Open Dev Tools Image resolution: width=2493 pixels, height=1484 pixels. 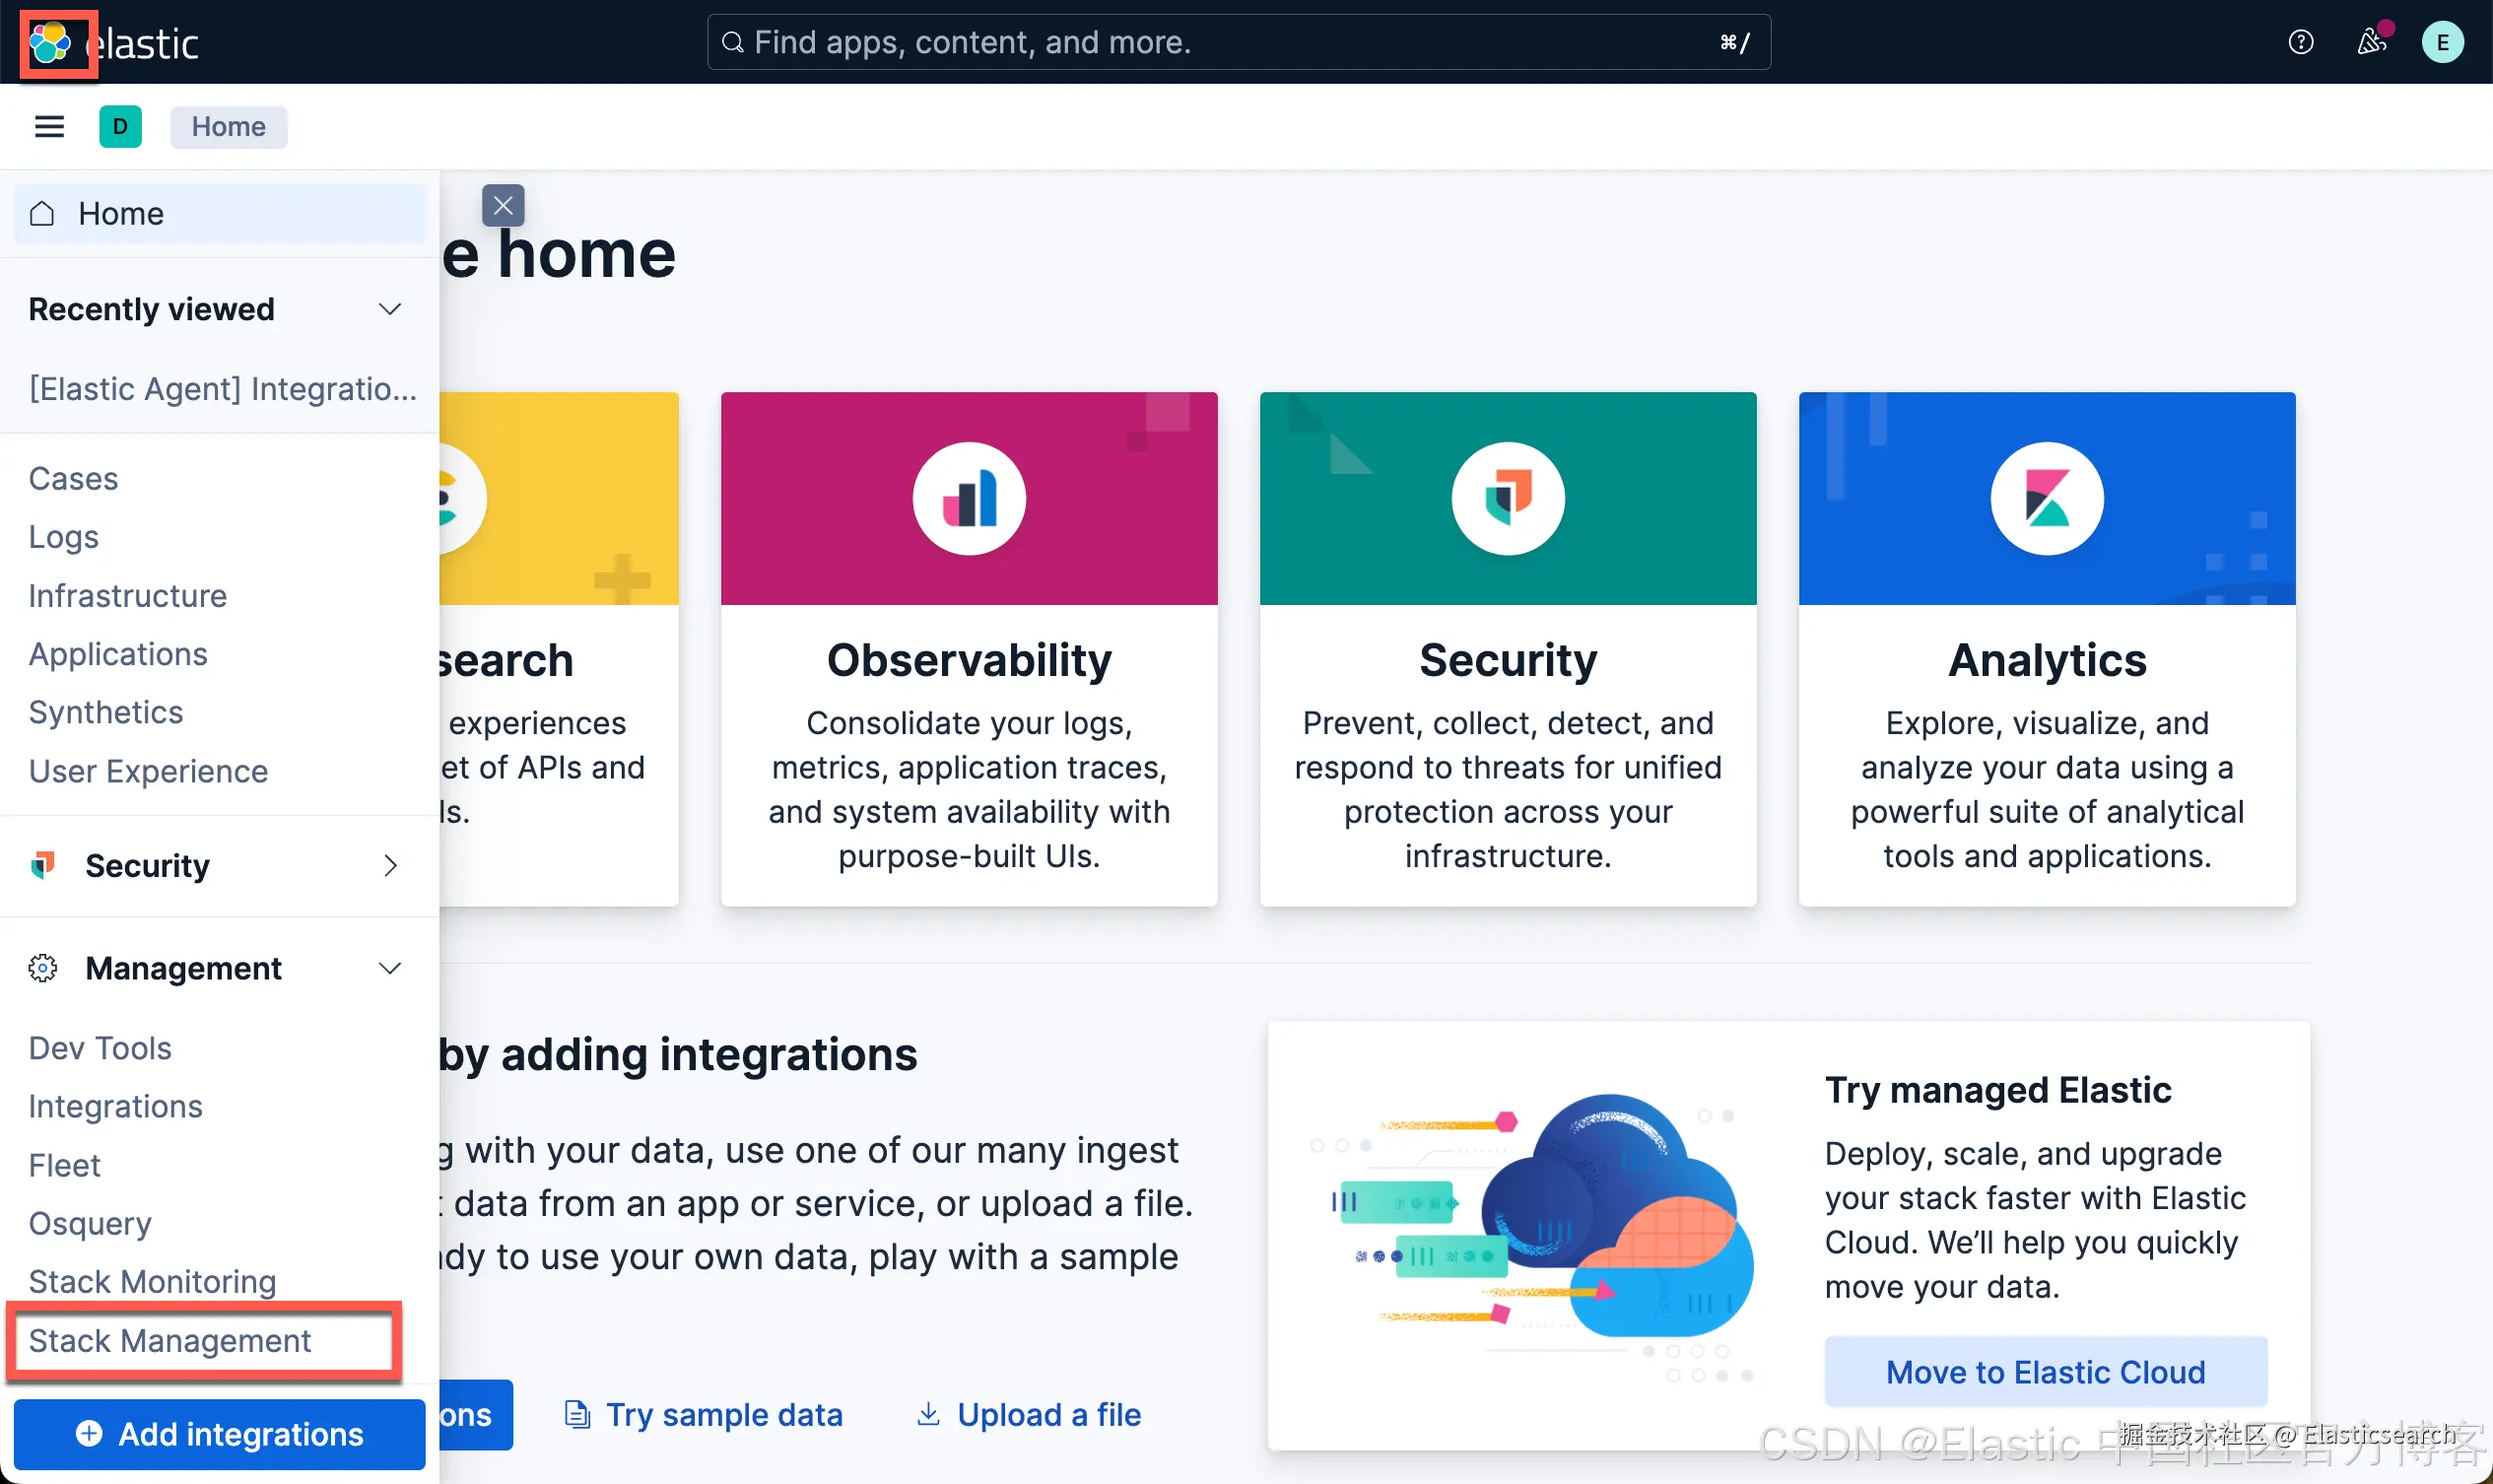pos(100,1047)
